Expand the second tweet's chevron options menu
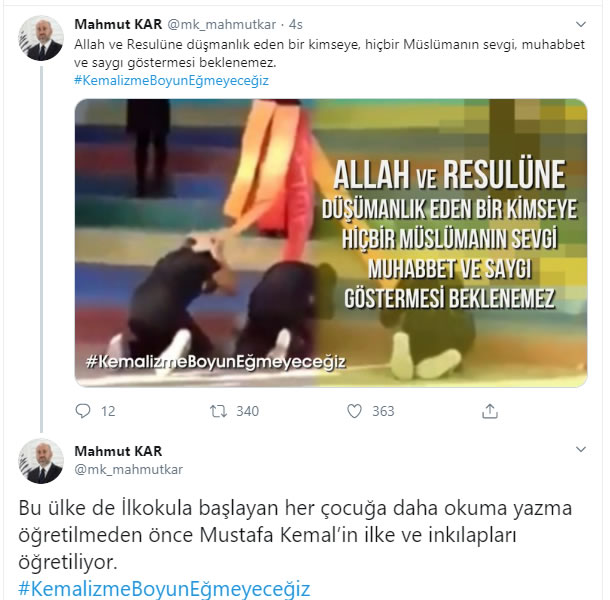 (580, 449)
